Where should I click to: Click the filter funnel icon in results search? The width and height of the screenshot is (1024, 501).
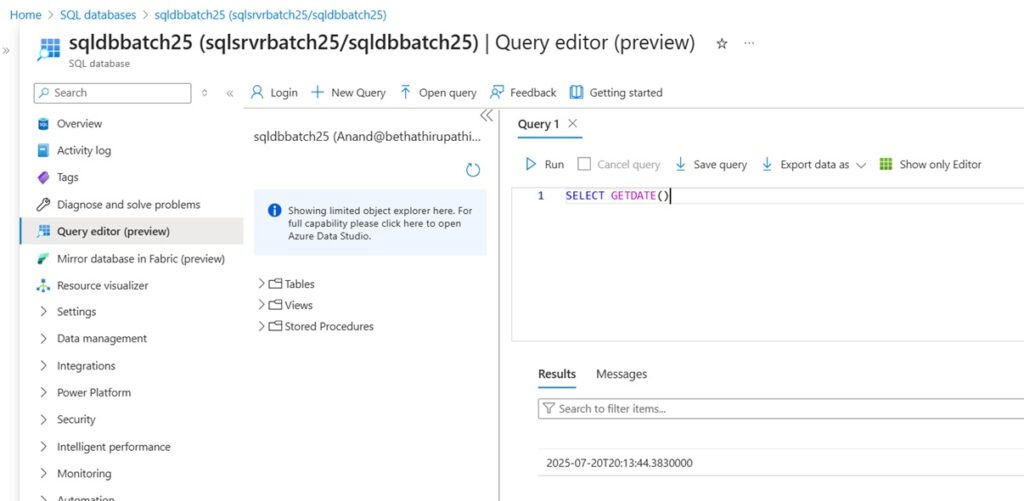(x=549, y=409)
